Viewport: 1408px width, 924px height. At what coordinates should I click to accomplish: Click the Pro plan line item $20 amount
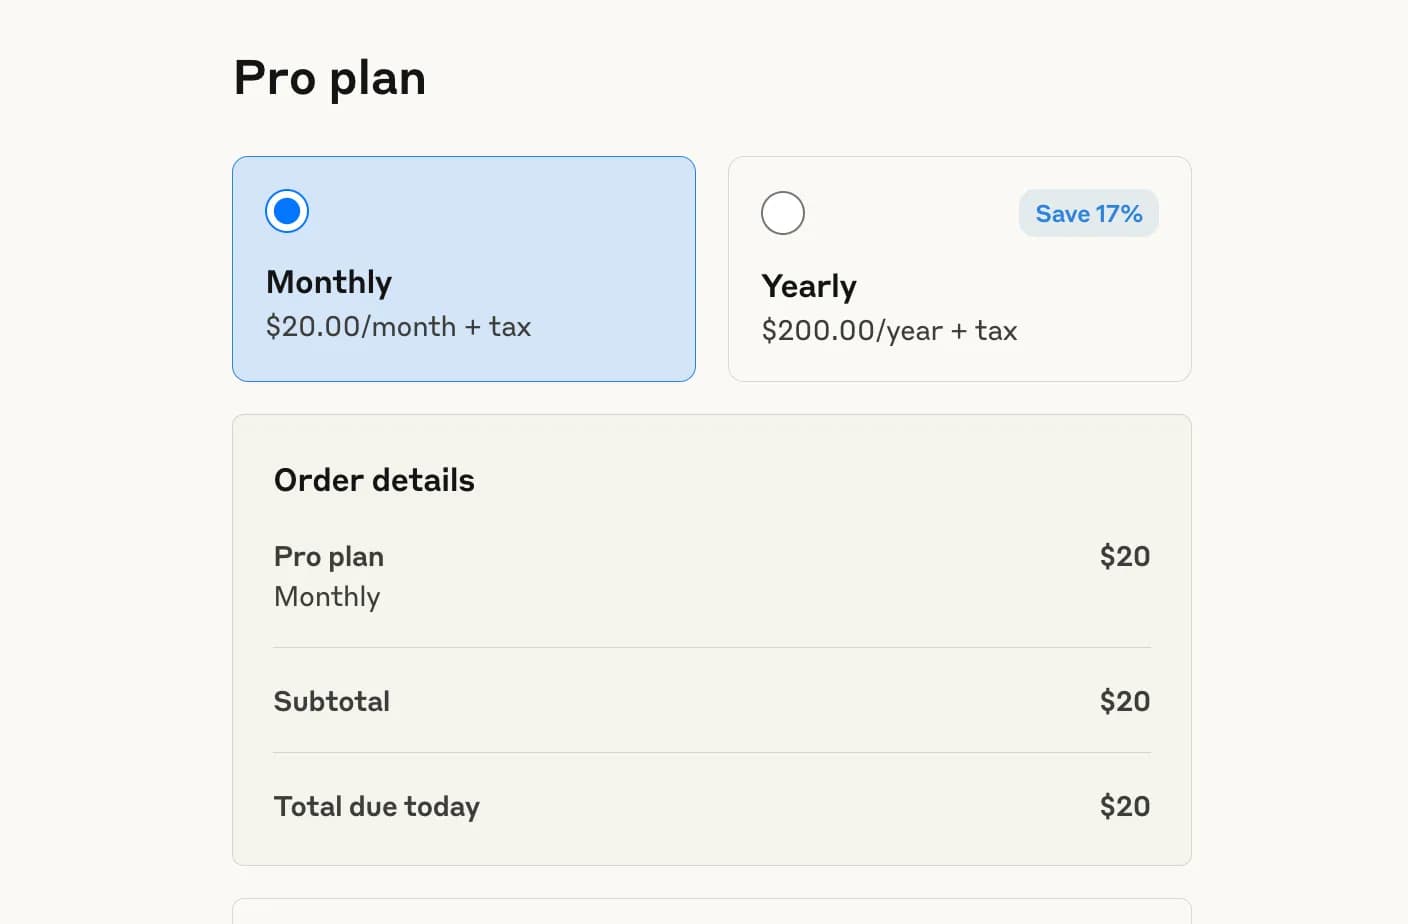coord(1124,556)
